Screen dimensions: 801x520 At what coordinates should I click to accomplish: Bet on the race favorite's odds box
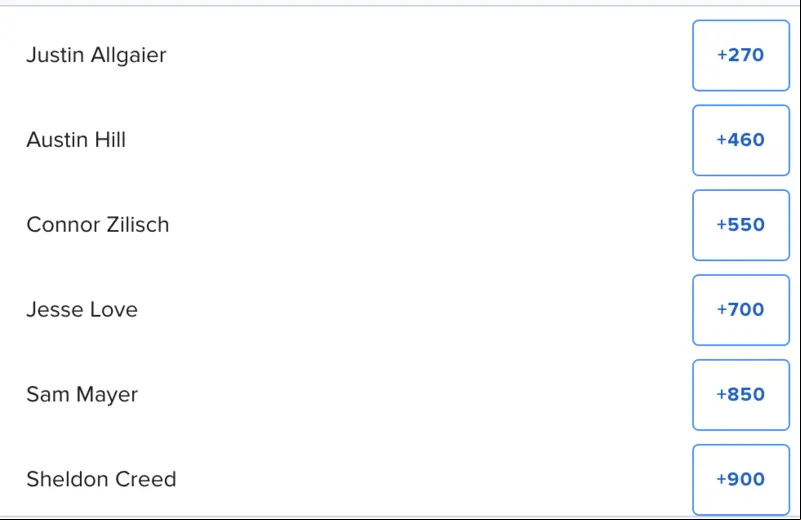coord(741,55)
